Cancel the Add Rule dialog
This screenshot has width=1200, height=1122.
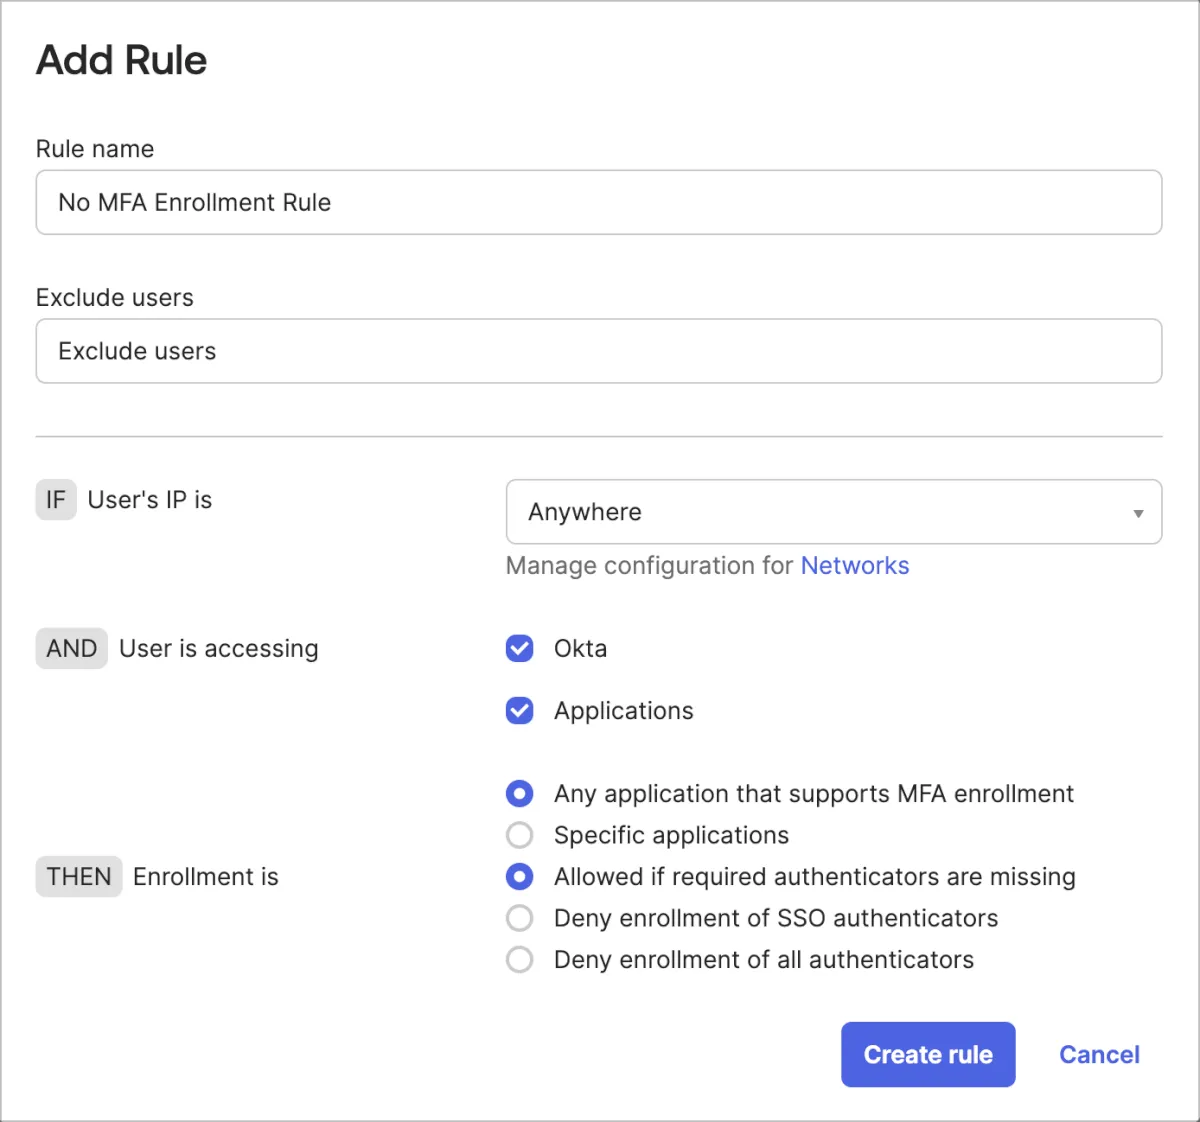pyautogui.click(x=1098, y=1055)
